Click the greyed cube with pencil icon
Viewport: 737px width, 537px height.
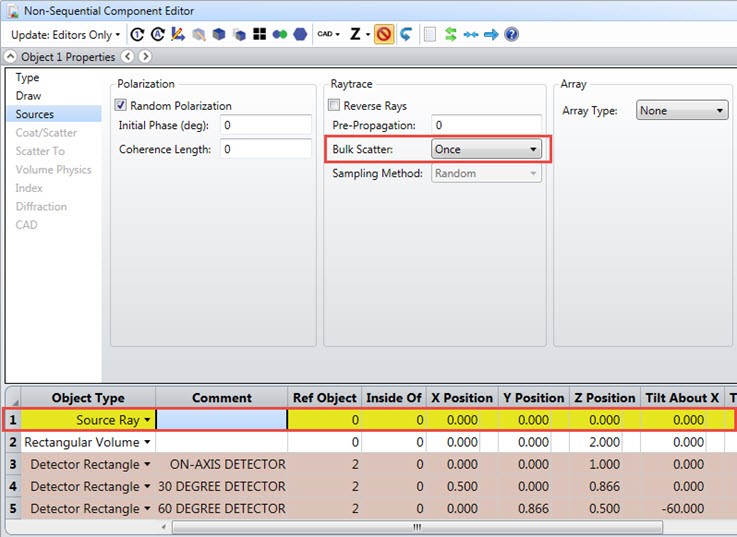(199, 34)
